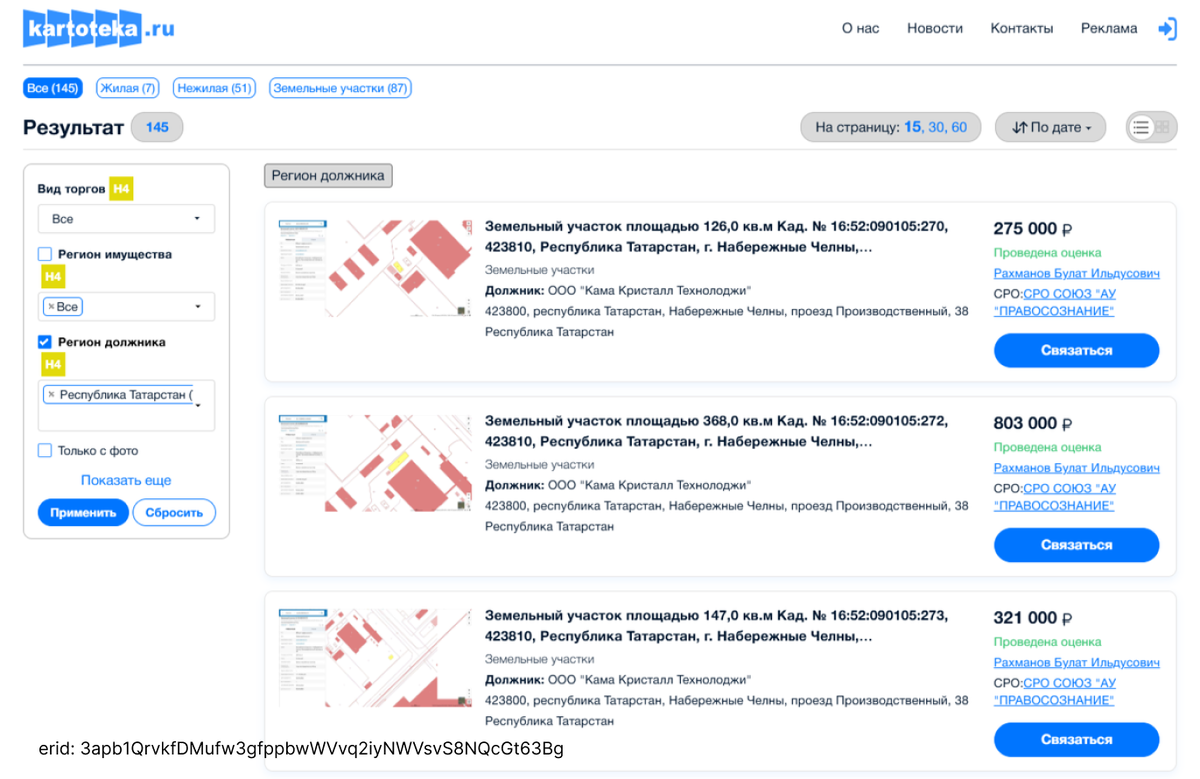Enable 'Только с фото' checkbox
Screen dimensions: 1200x779
[x=45, y=451]
